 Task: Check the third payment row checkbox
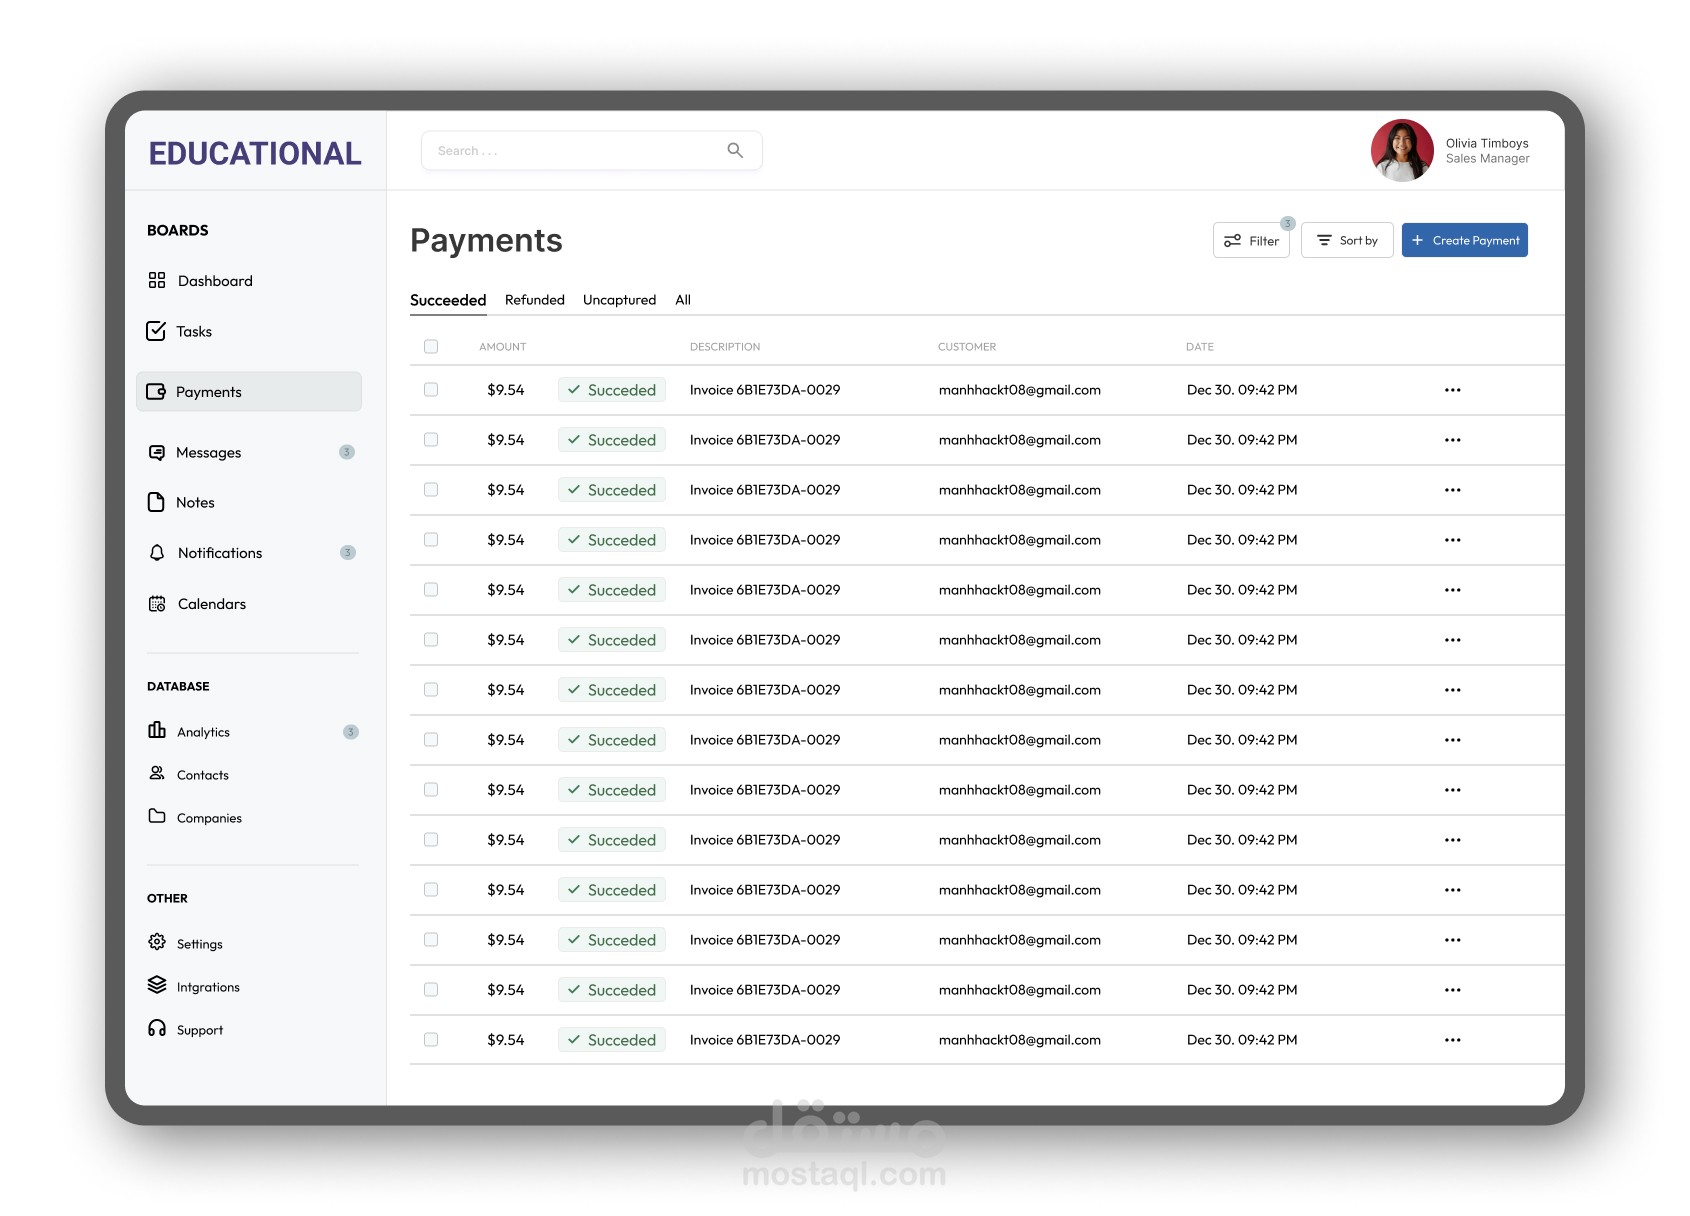coord(431,489)
